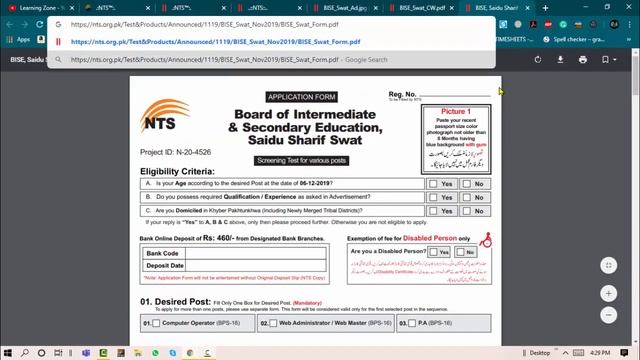This screenshot has width=640, height=360.
Task: Close the Learning Zone tab
Action: tap(72, 8)
